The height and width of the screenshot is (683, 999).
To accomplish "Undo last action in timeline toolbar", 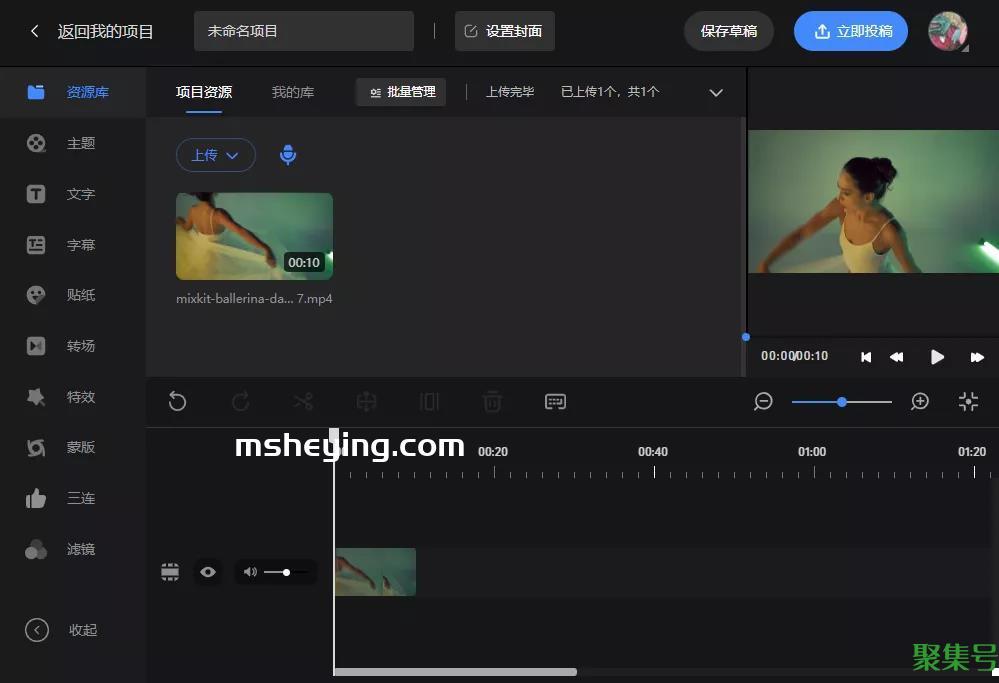I will (177, 402).
